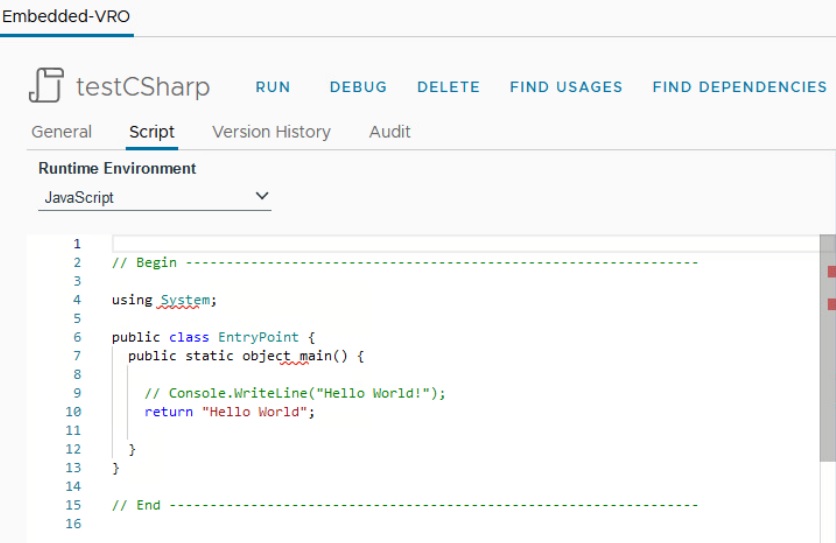Click the upper red error marker in scrollbar
Viewport: 836px width, 543px height.
(831, 272)
